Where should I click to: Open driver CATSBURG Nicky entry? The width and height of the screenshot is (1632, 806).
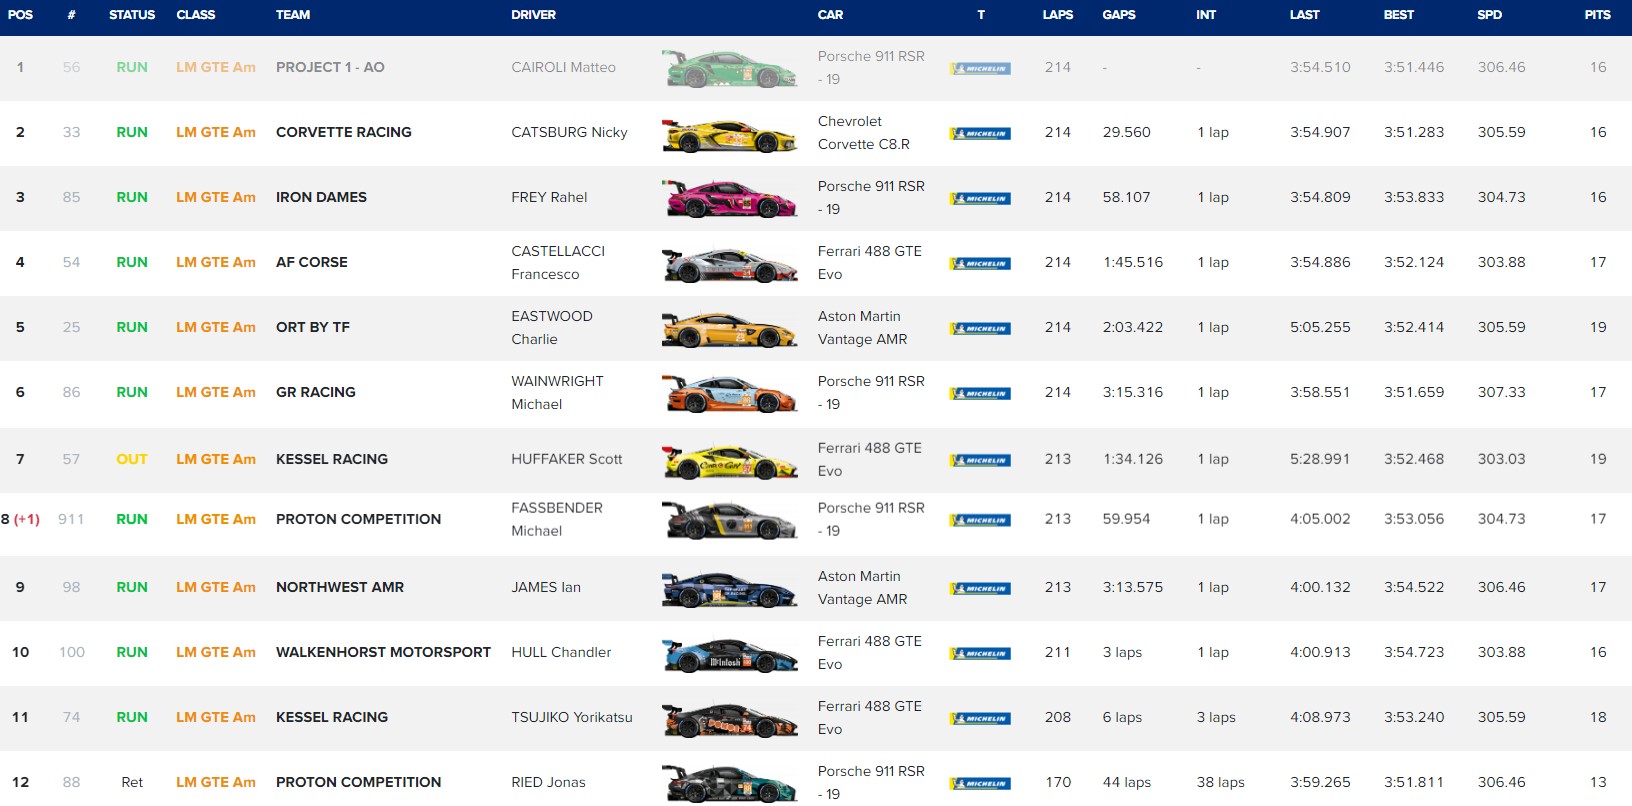point(569,132)
